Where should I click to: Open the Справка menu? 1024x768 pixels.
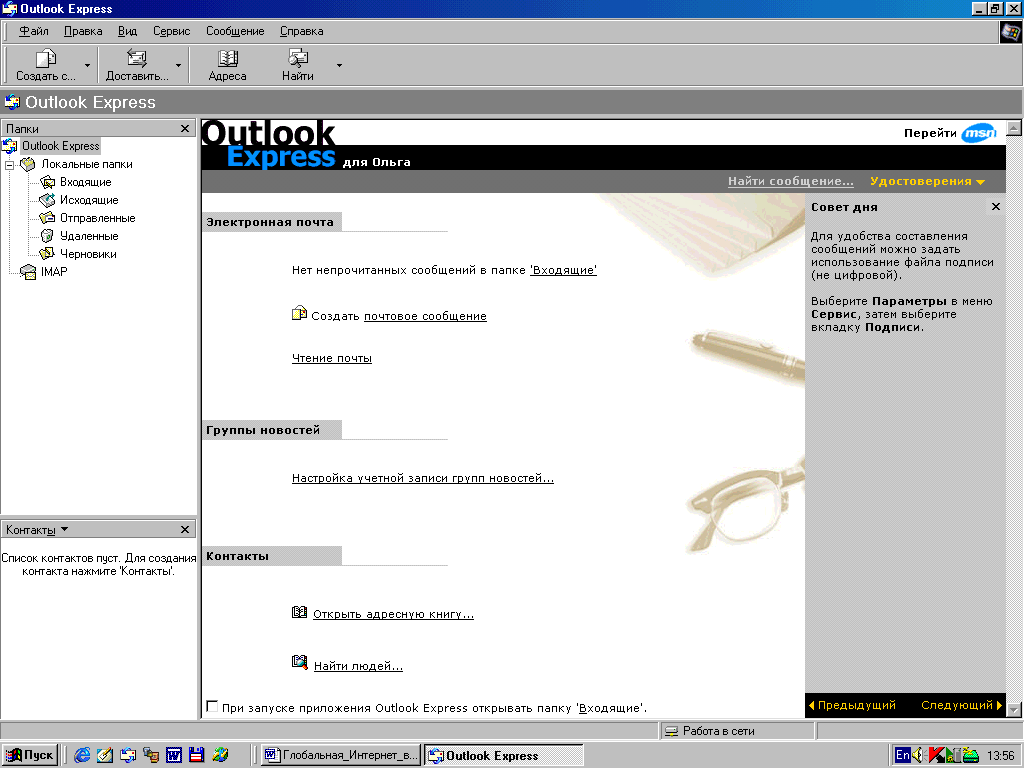(301, 31)
